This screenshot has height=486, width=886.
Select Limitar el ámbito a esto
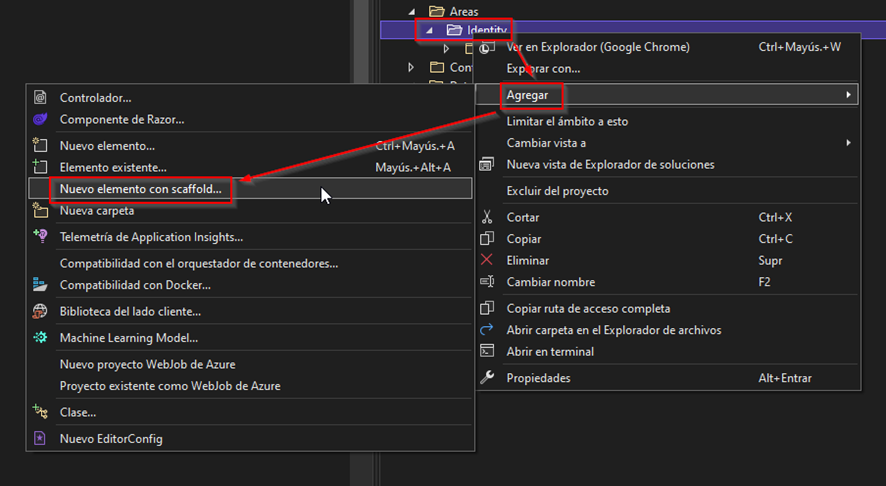(x=567, y=121)
